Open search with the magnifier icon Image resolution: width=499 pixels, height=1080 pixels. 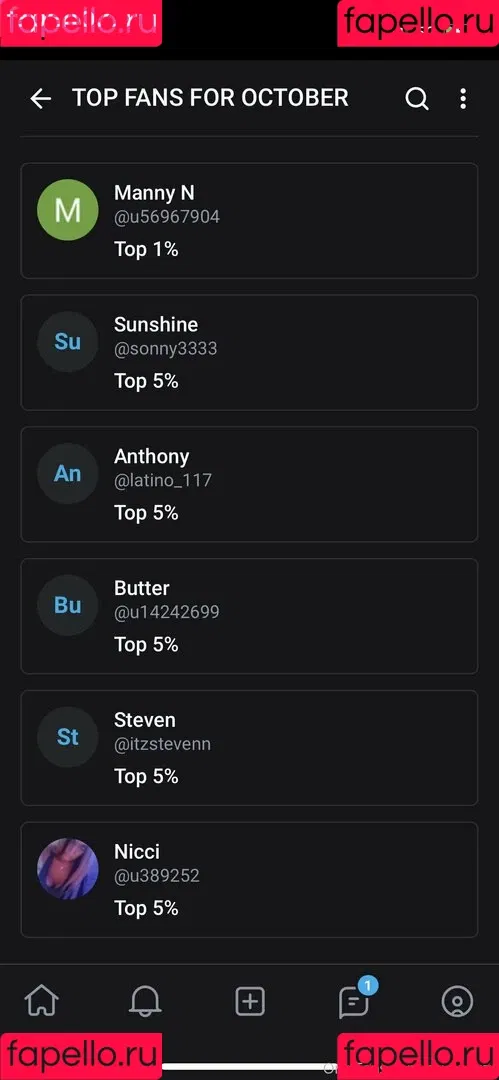coord(417,99)
